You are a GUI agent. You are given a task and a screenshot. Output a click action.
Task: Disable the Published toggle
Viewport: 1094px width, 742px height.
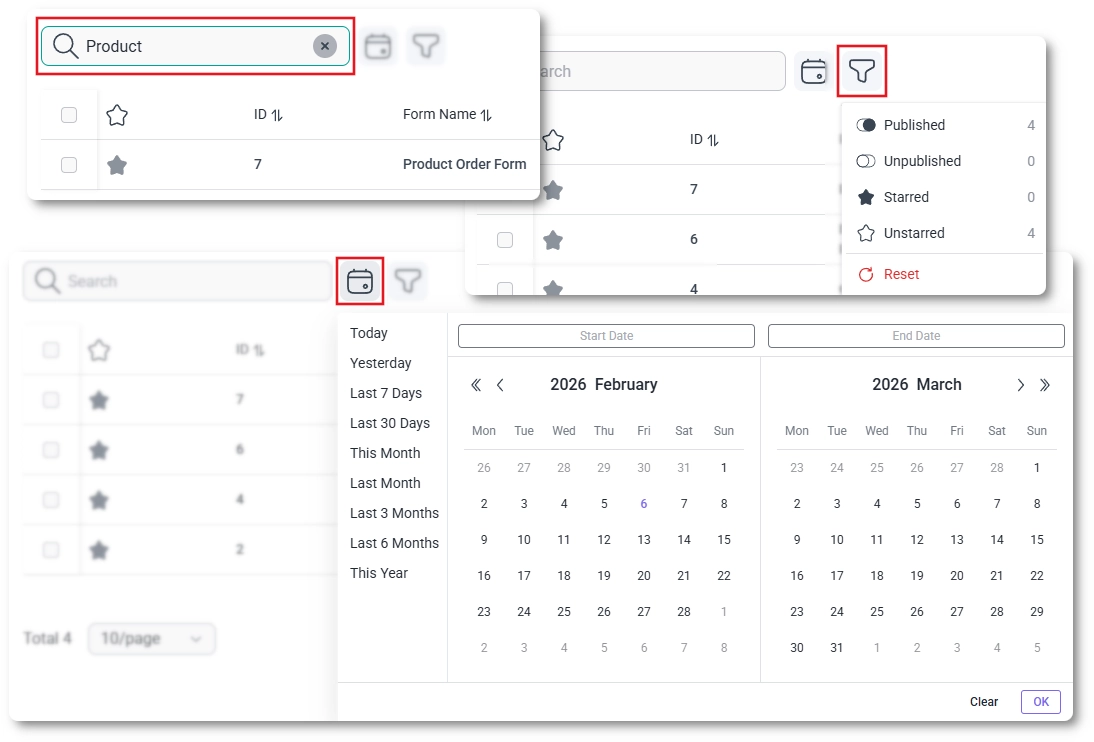point(868,124)
